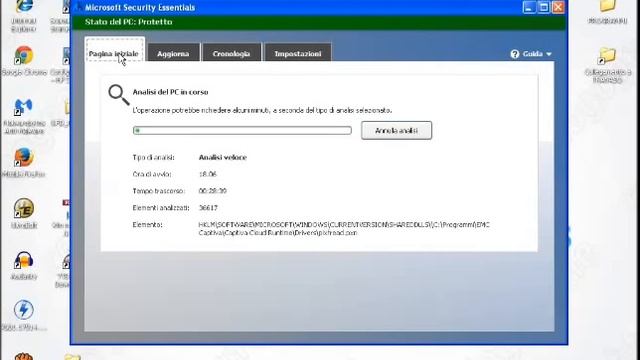Launch Mozilla Firefox desktop shortcut
This screenshot has width=640, height=360.
(x=24, y=163)
